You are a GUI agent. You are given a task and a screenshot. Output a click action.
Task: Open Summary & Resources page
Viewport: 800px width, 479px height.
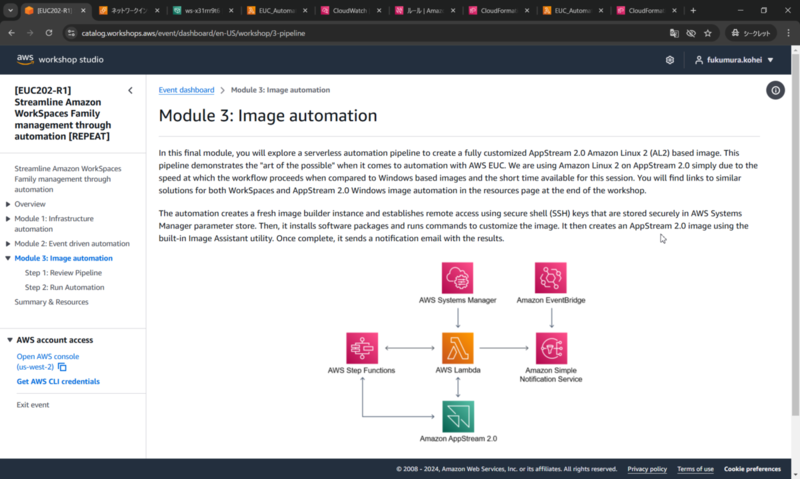51,302
